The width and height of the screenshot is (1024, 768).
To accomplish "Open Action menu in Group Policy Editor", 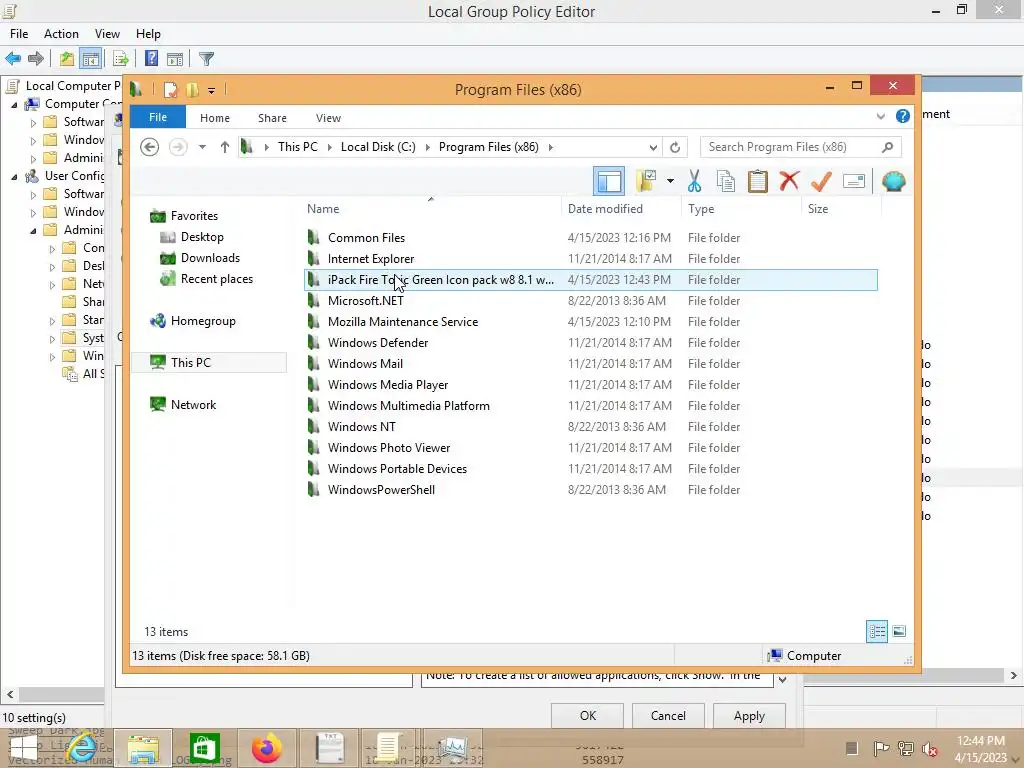I will click(x=61, y=34).
